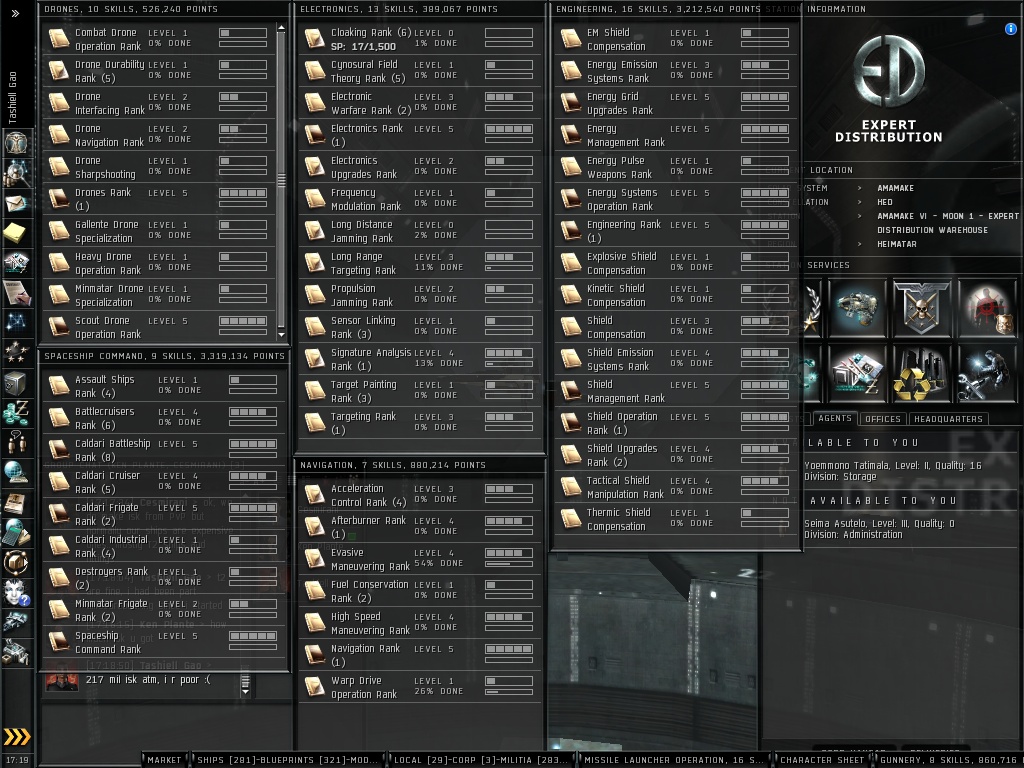Open the signed contract paper icon
This screenshot has width=1024, height=768.
tap(16, 293)
